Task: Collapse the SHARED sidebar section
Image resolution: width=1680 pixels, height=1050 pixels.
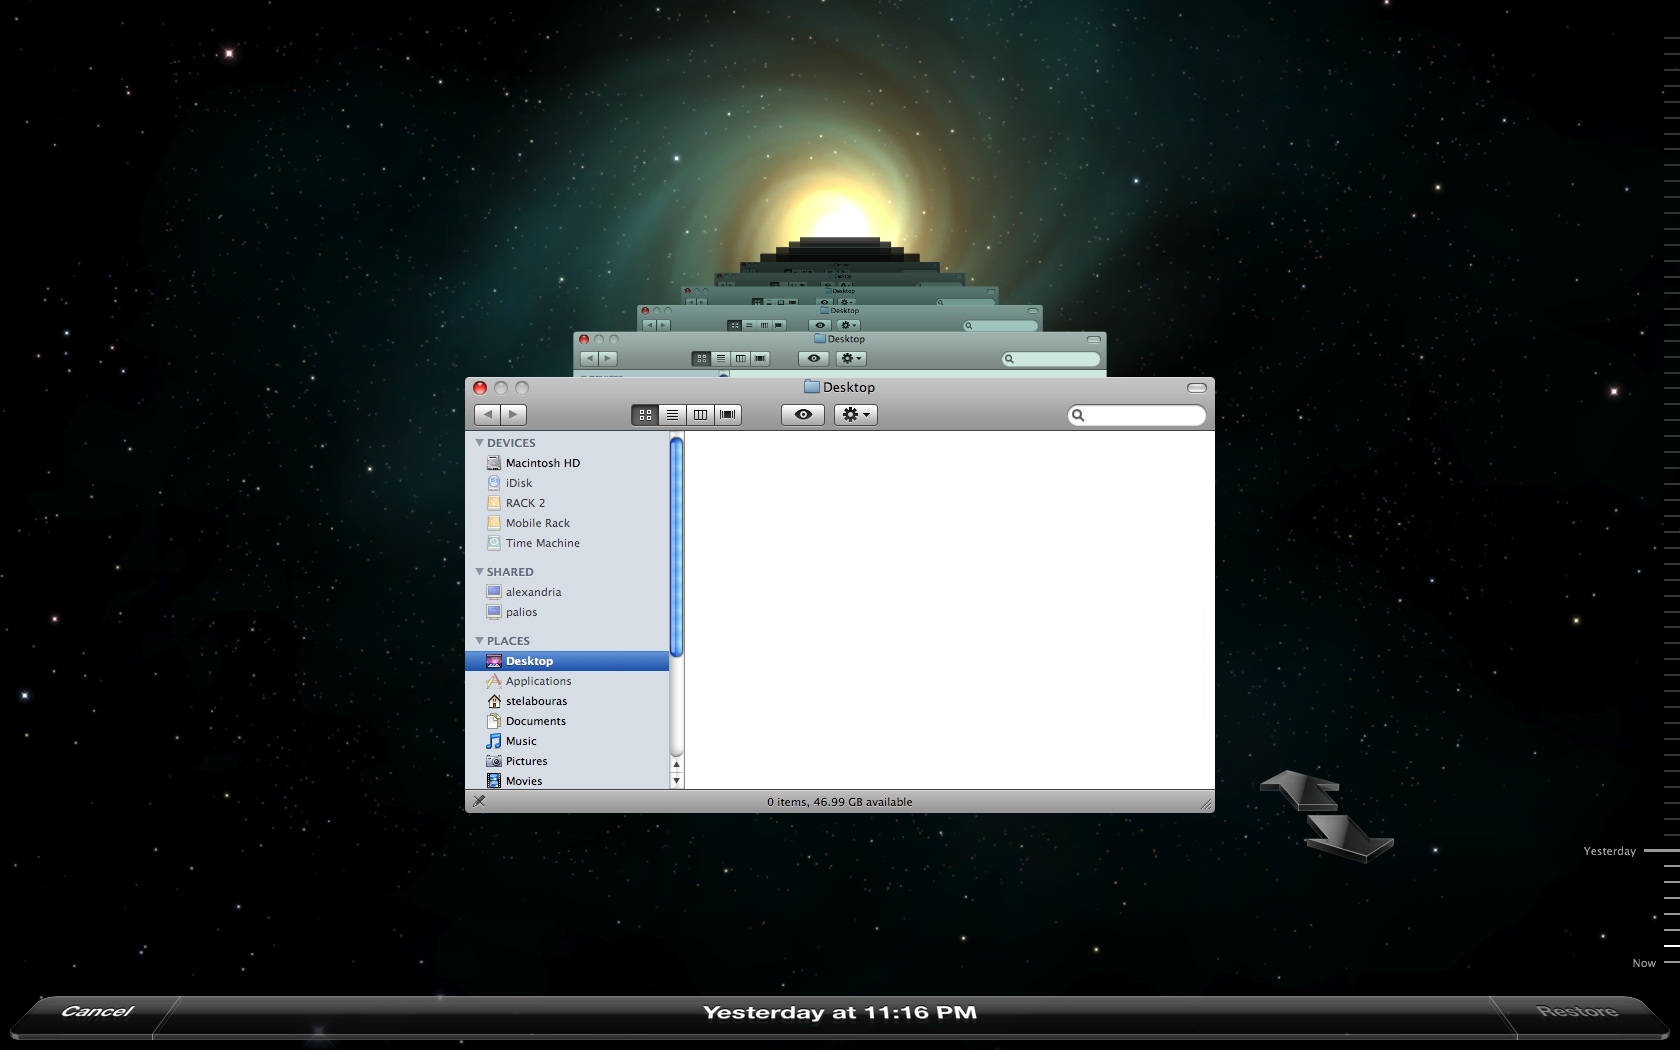Action: 480,572
